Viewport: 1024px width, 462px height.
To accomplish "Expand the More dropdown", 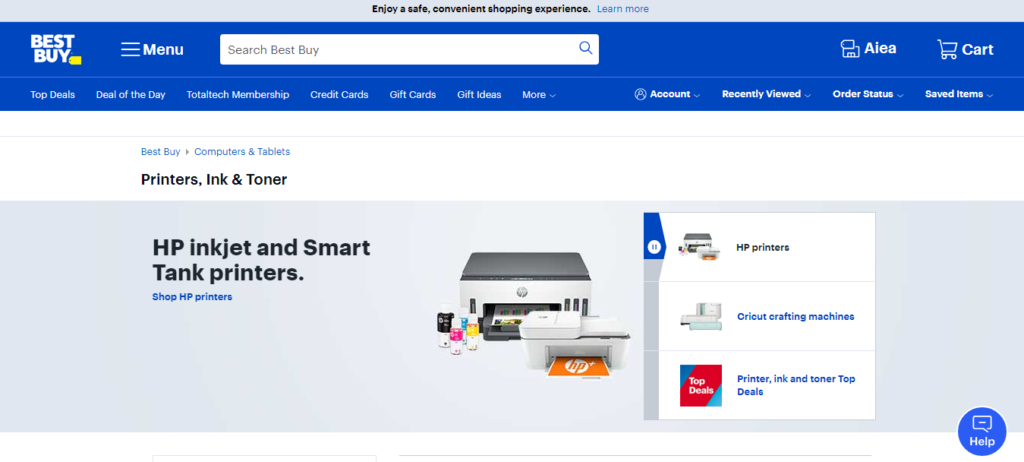I will (x=539, y=95).
